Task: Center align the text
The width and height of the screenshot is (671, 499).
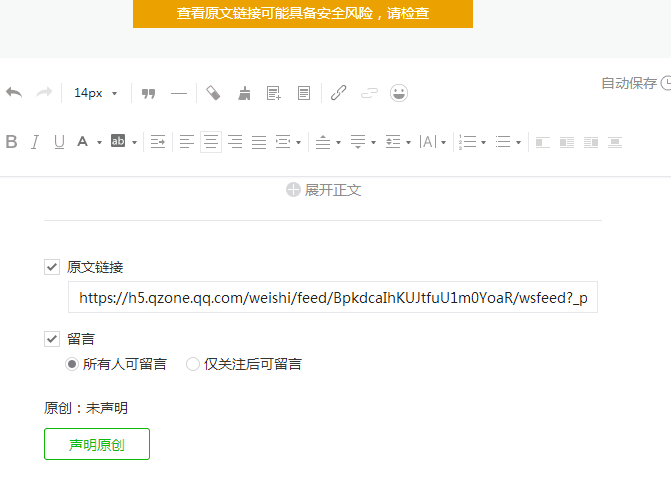Action: (x=211, y=142)
